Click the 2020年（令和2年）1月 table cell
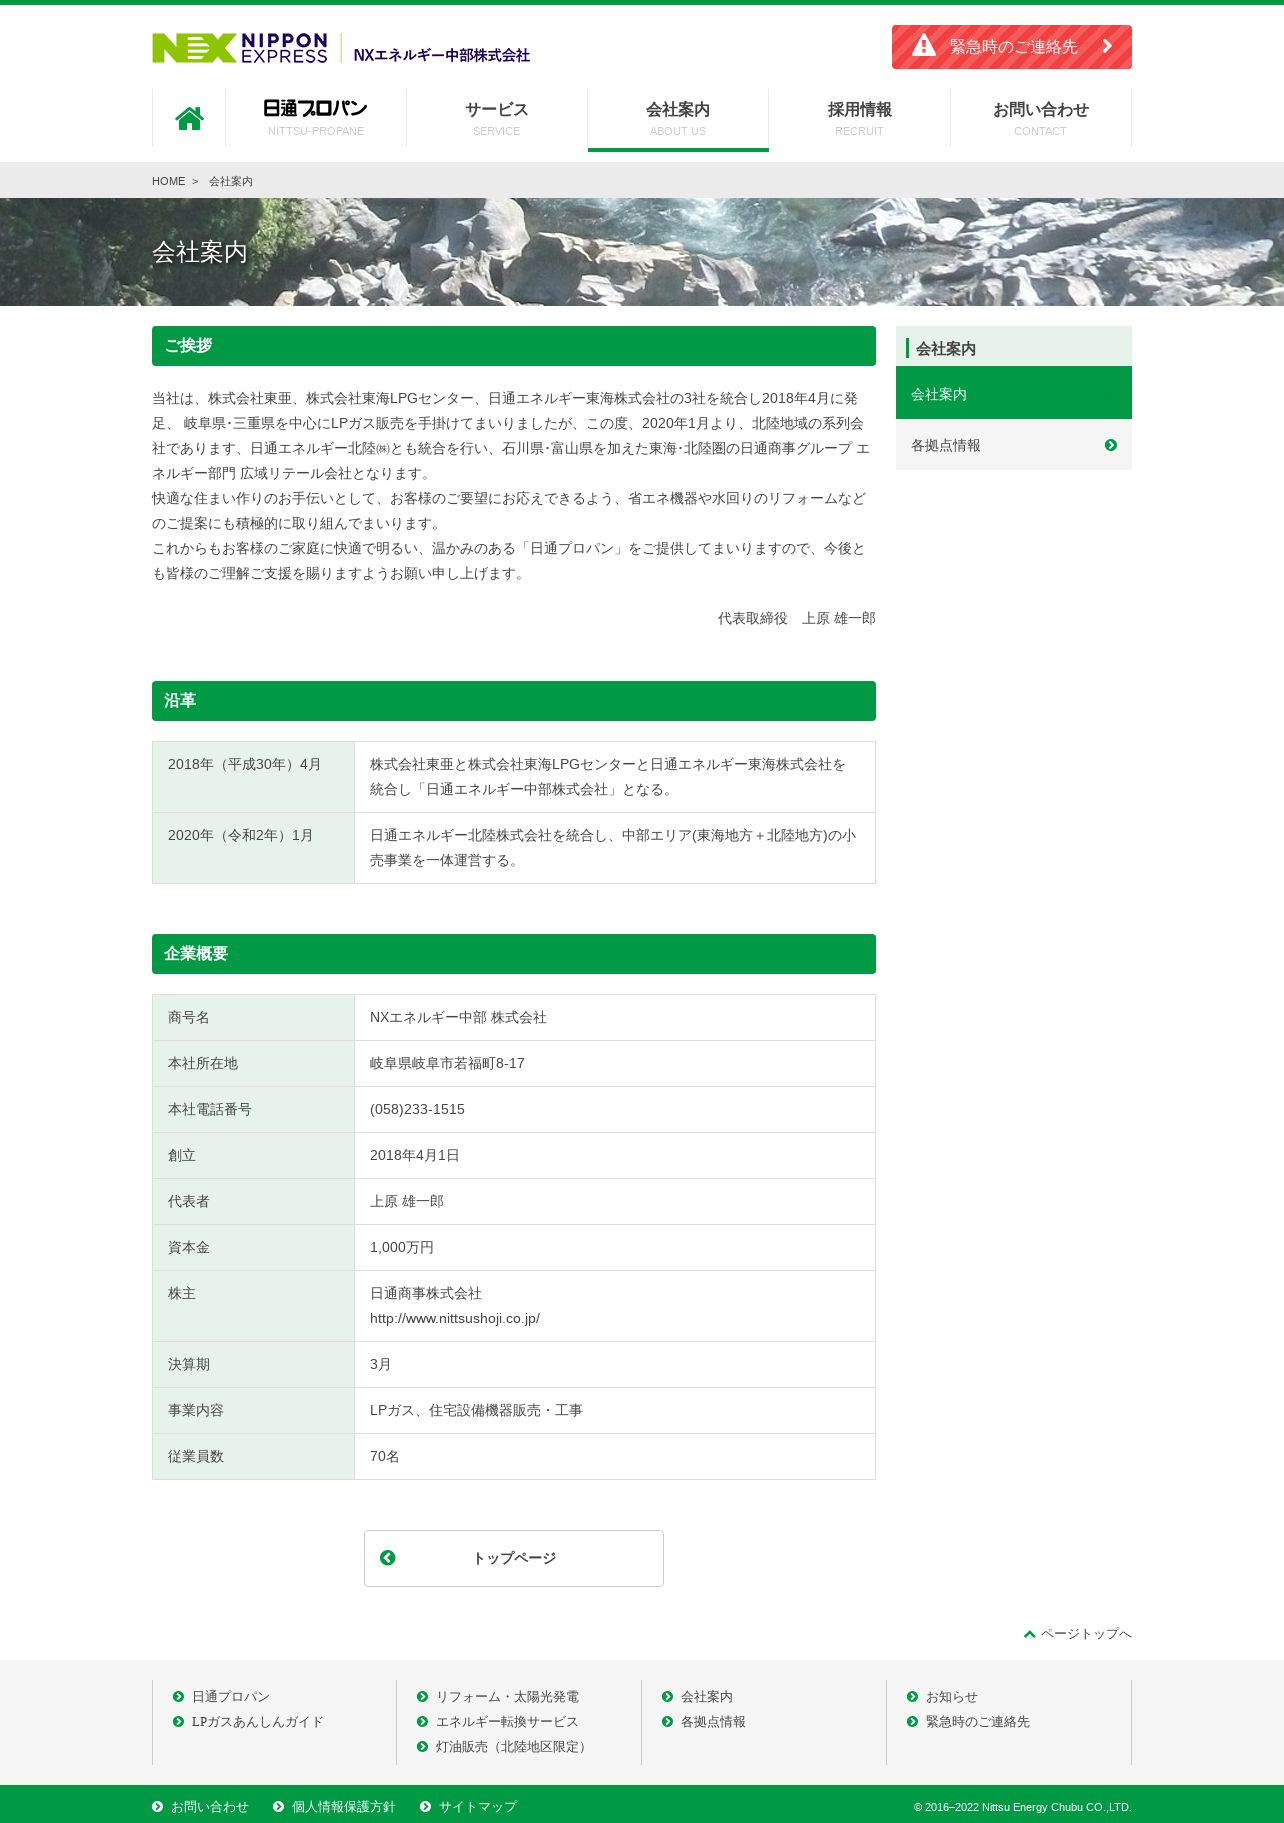Image resolution: width=1284 pixels, height=1823 pixels. coord(253,848)
